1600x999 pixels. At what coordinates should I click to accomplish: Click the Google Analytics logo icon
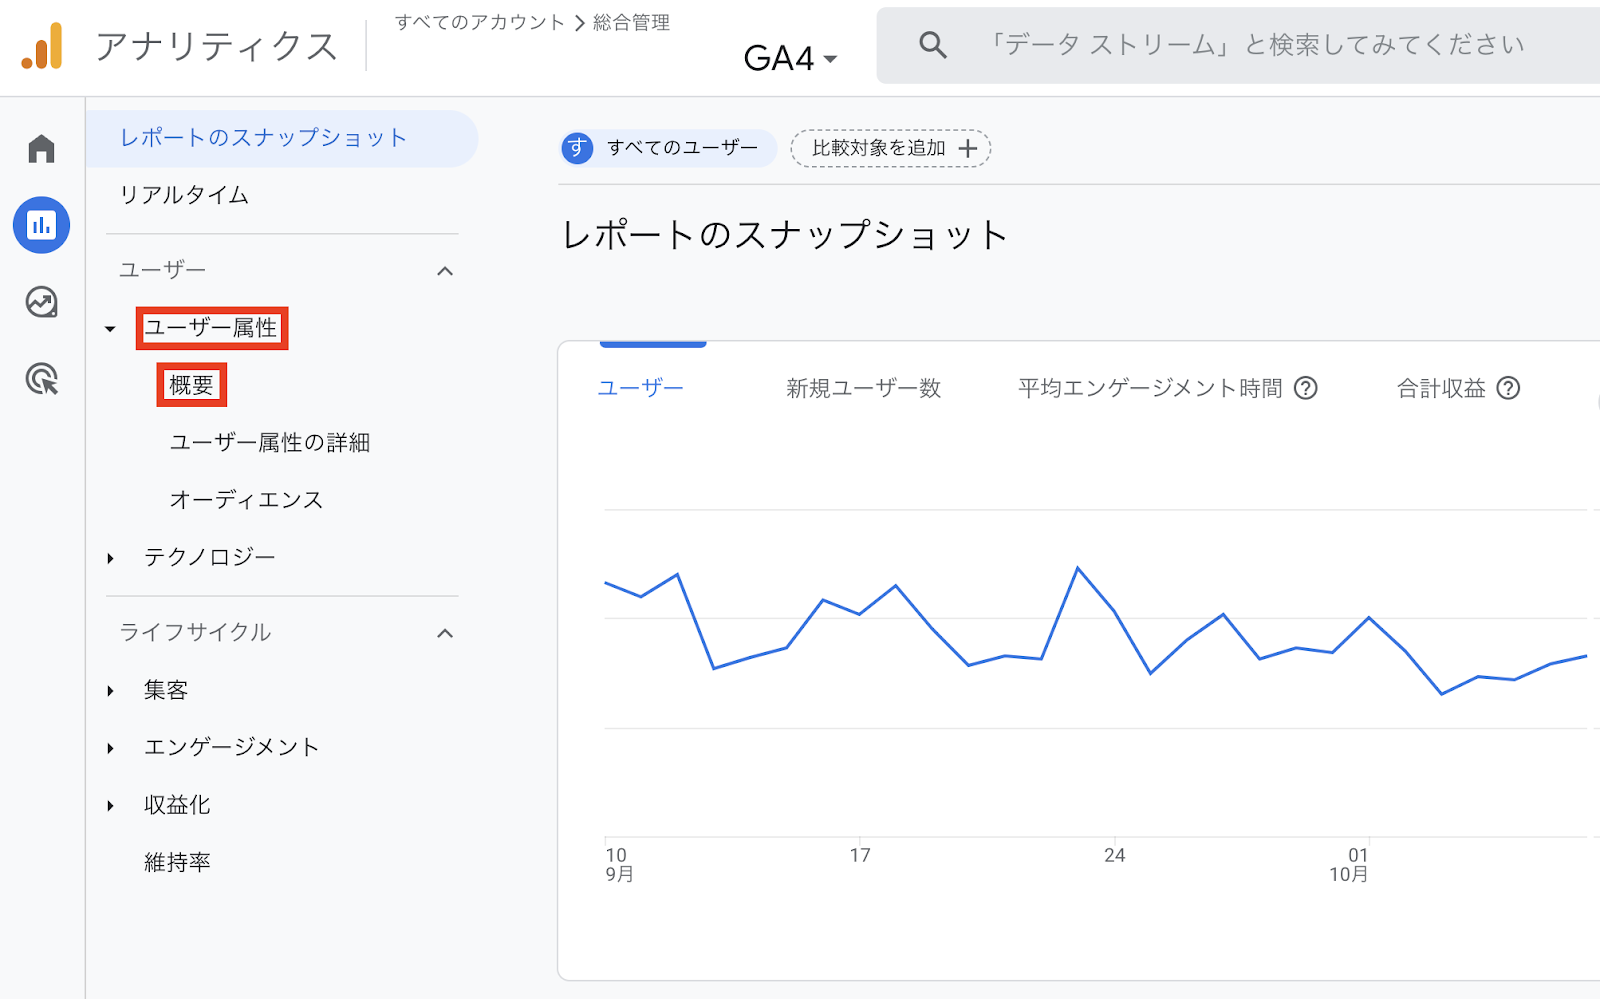click(42, 46)
